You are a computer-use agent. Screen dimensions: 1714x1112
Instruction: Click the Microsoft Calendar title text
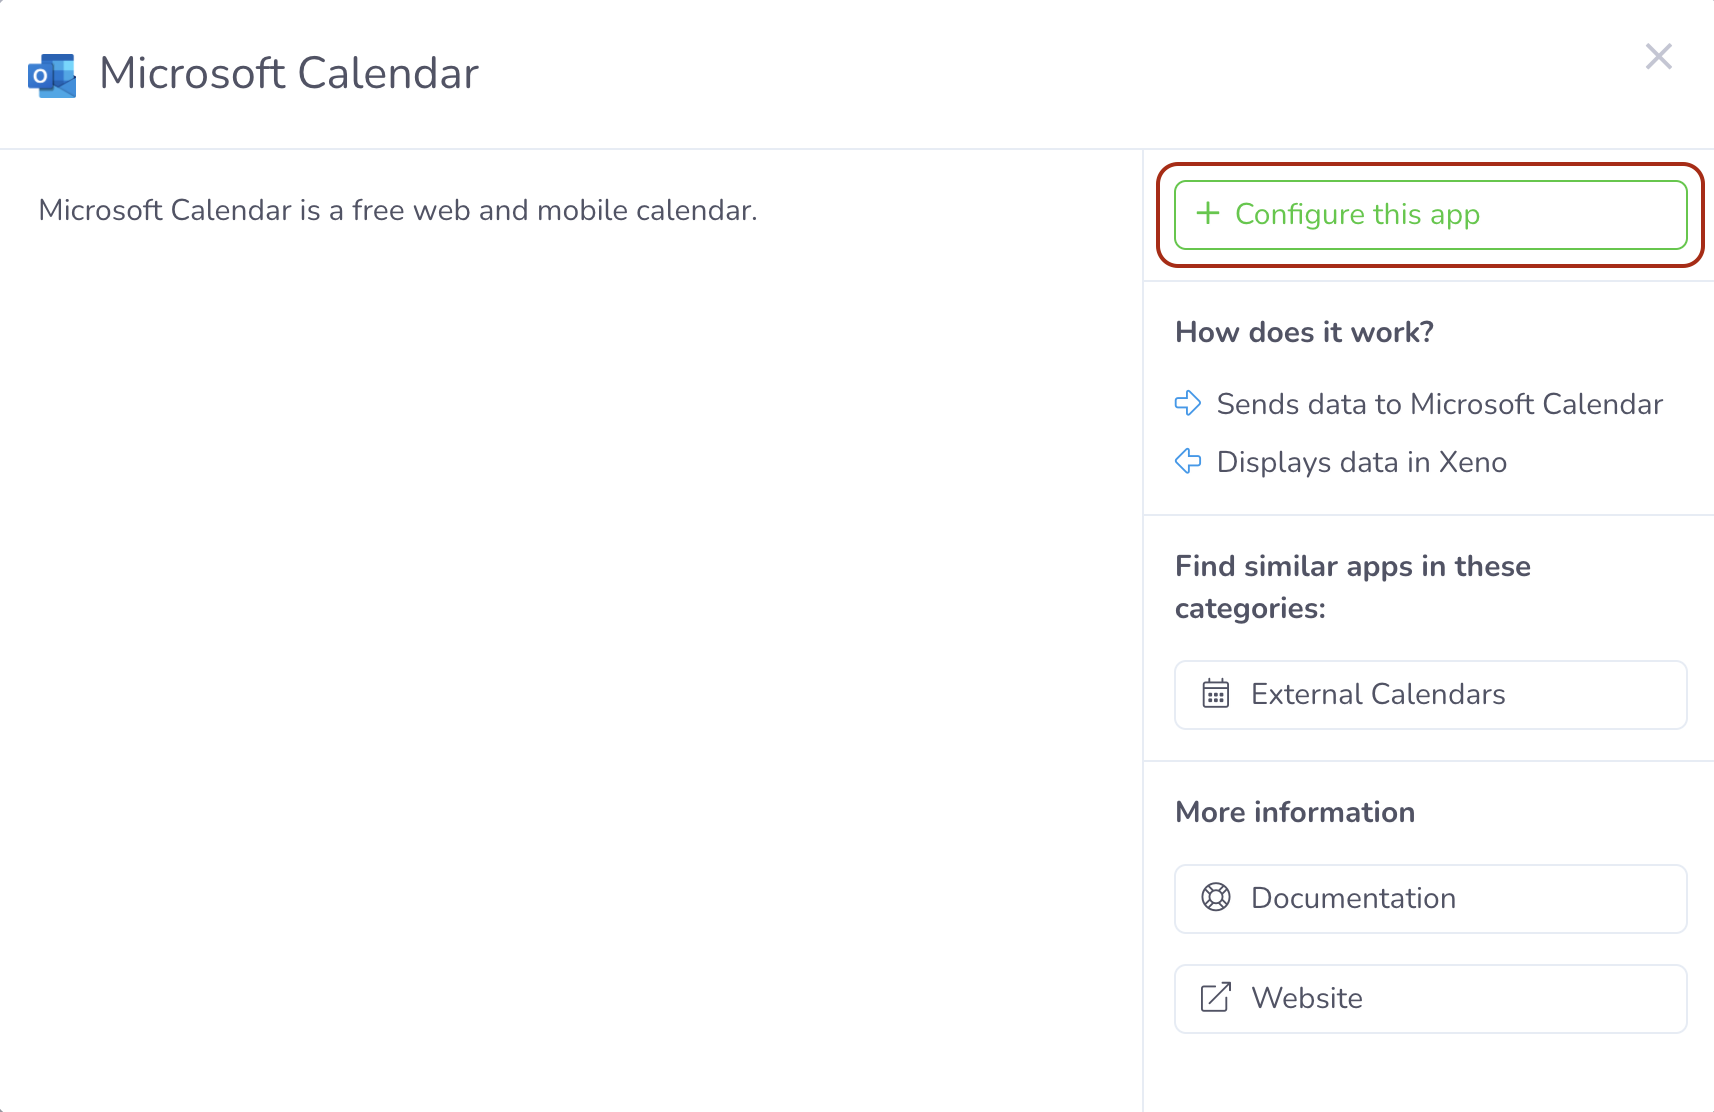(289, 74)
